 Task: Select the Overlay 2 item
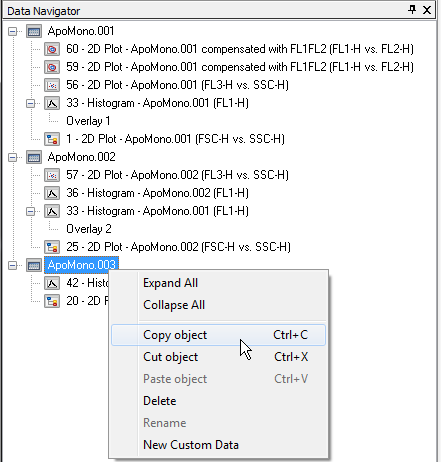[x=89, y=229]
